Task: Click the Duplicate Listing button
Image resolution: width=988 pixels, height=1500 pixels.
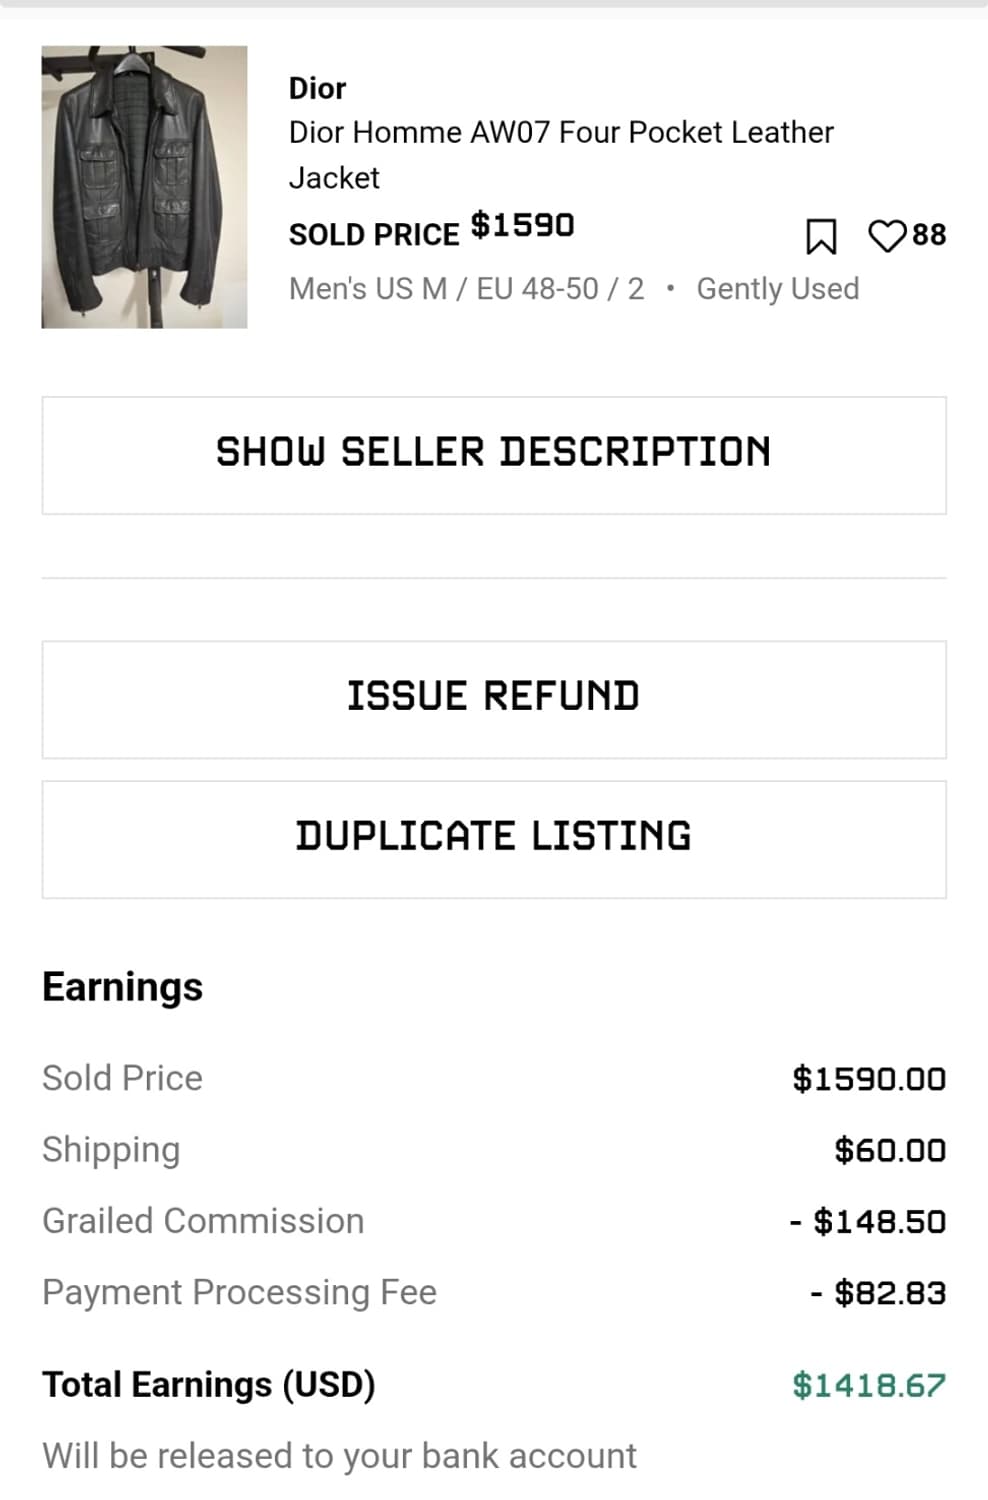Action: click(x=494, y=839)
